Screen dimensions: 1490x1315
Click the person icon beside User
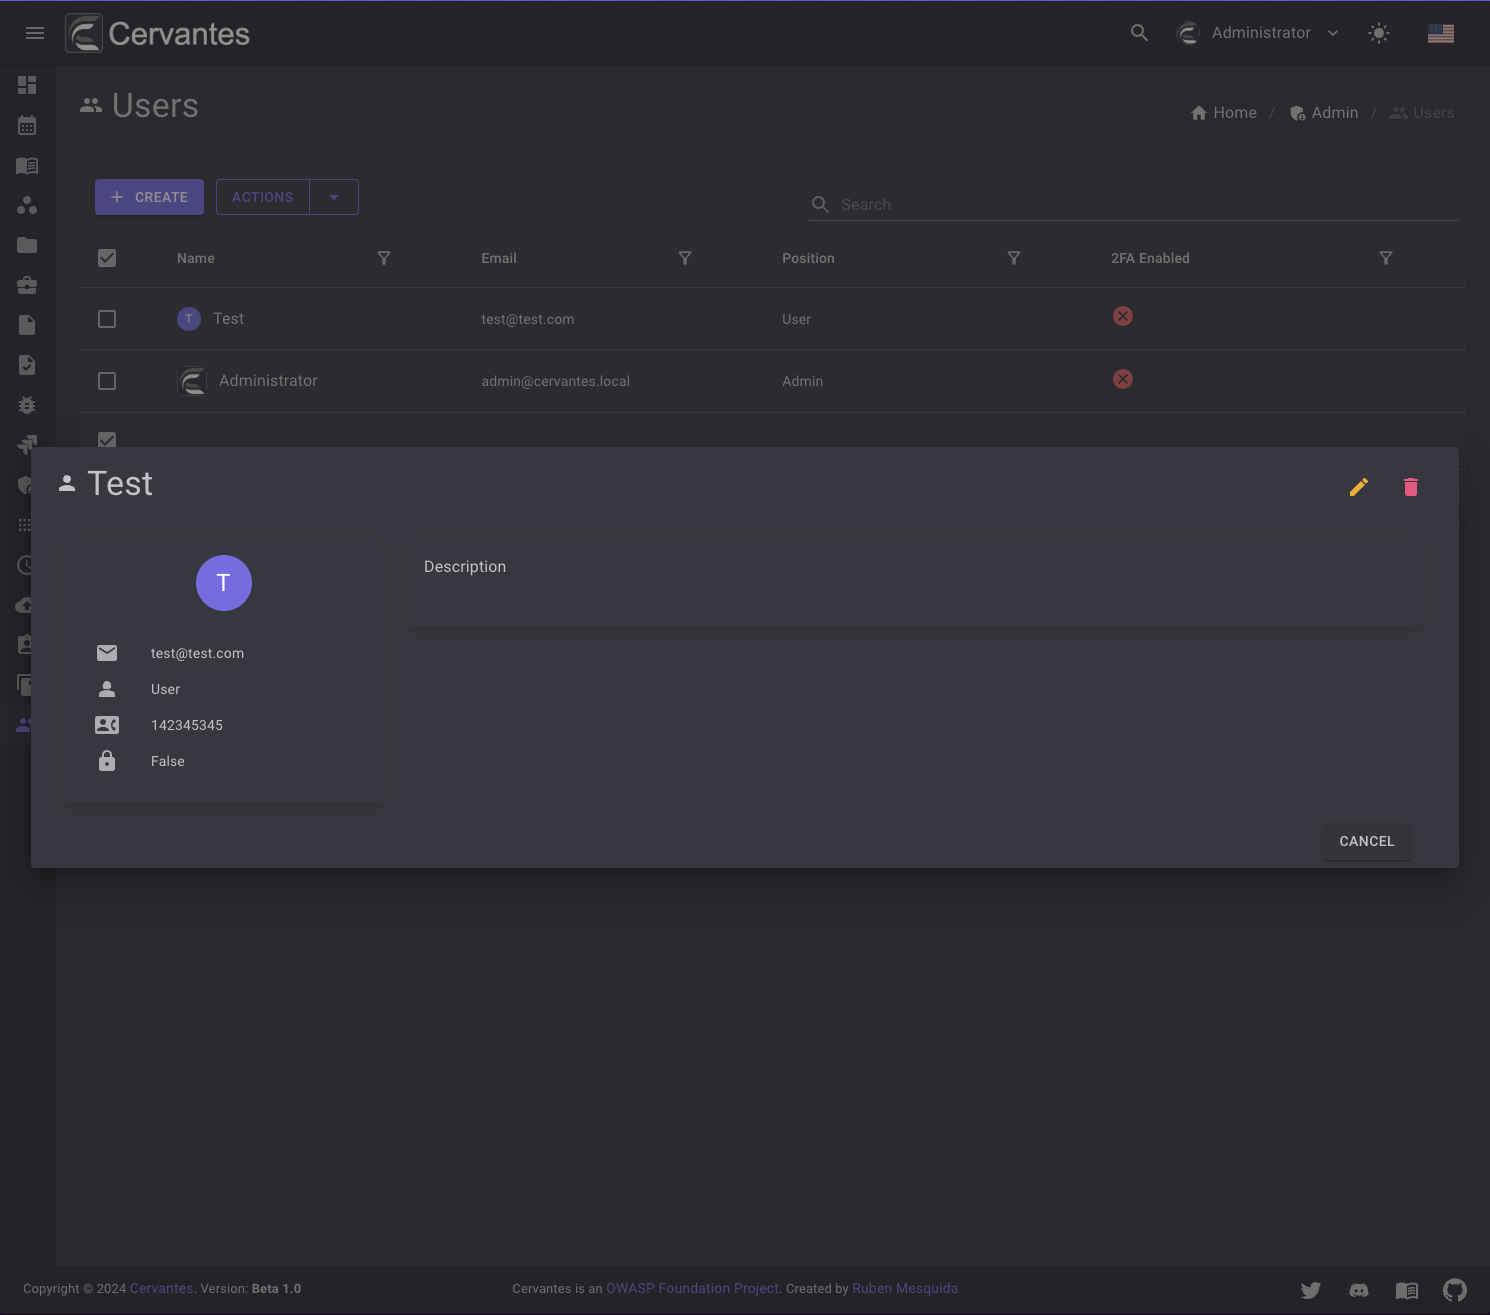point(107,689)
